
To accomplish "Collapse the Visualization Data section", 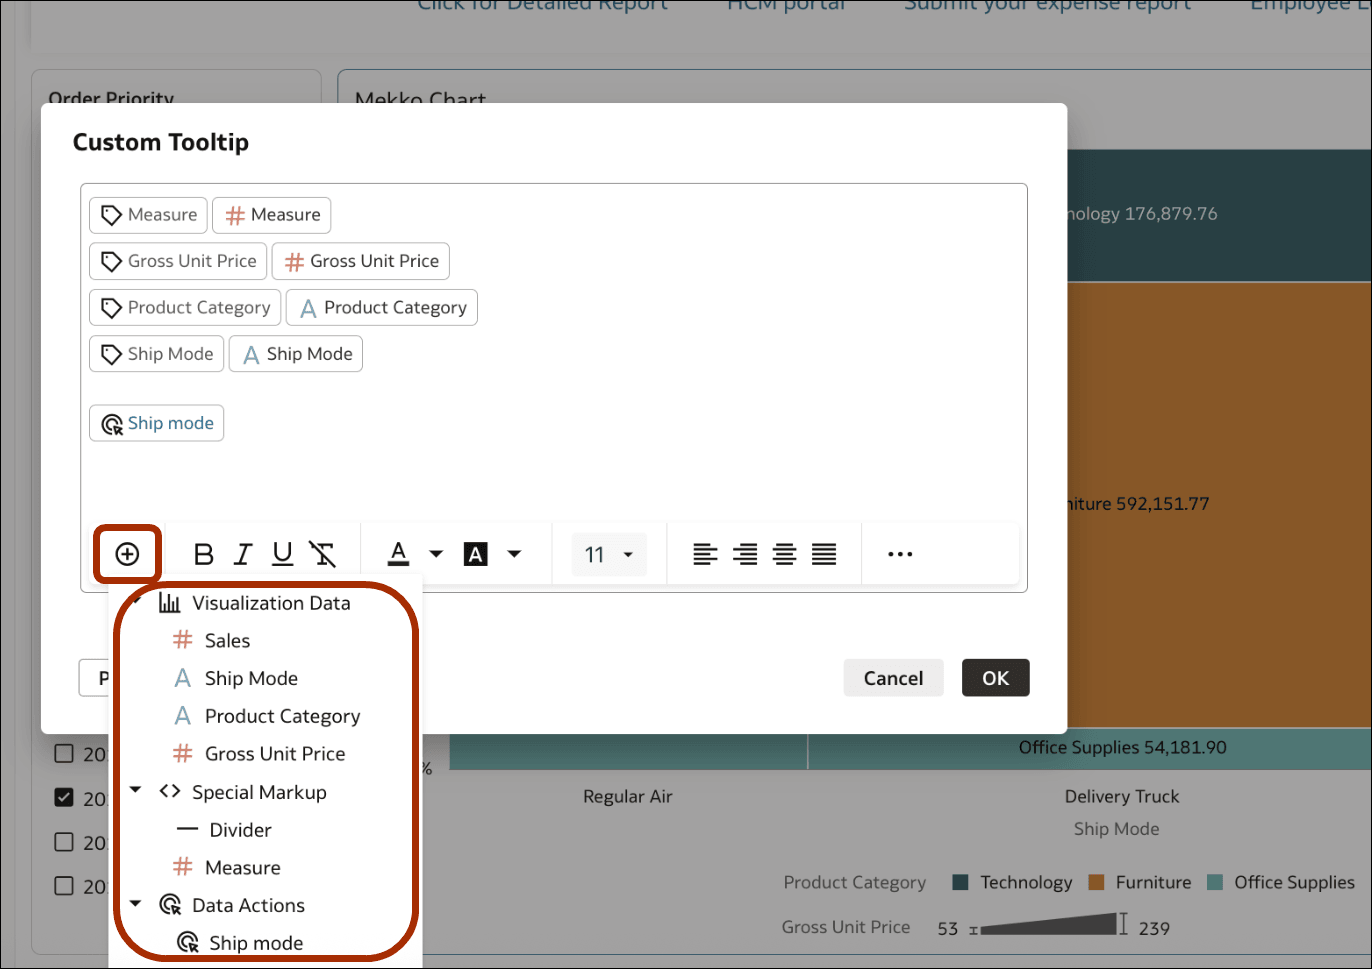I will click(x=135, y=602).
